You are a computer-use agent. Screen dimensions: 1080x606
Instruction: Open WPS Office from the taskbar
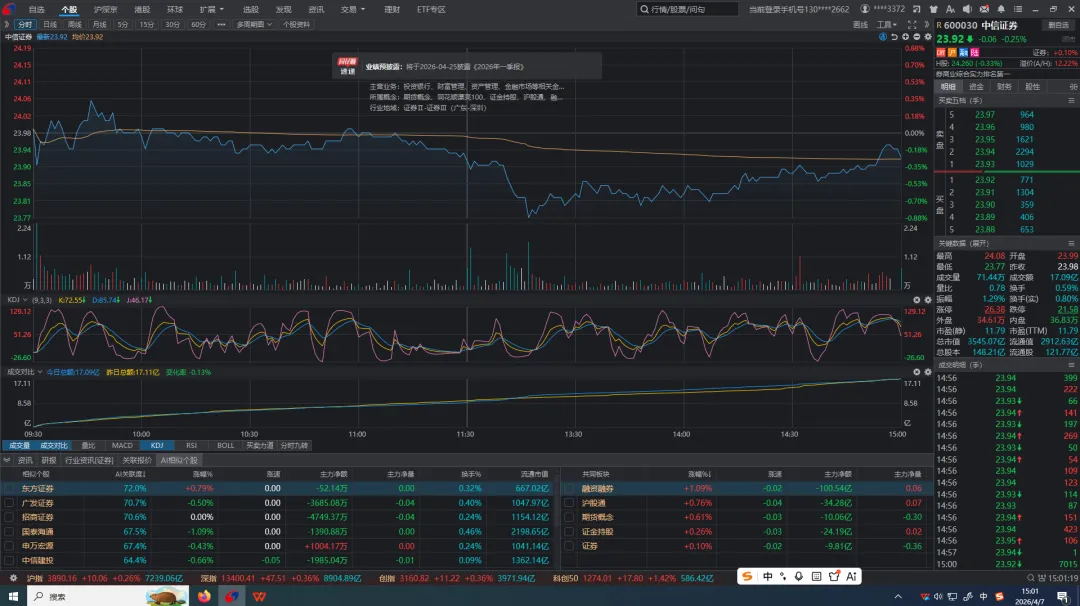259,596
